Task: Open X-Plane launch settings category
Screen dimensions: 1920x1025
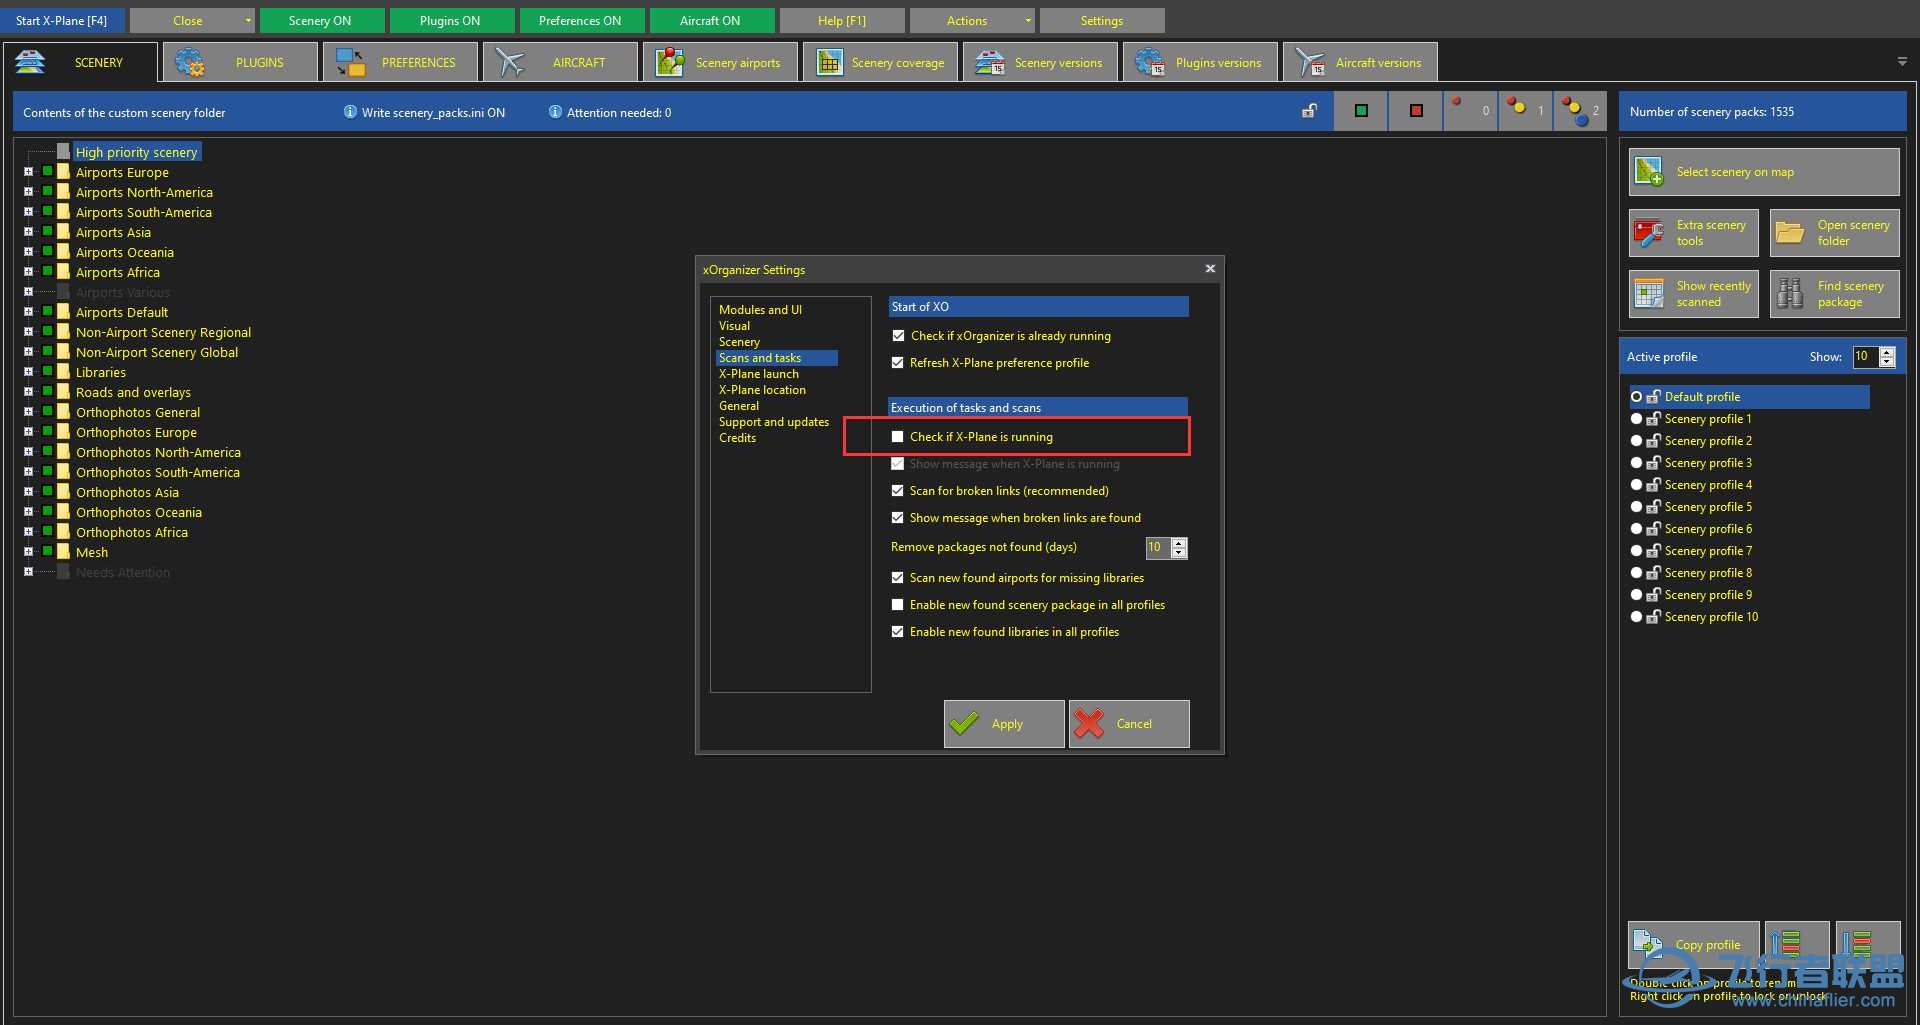Action: pos(758,374)
